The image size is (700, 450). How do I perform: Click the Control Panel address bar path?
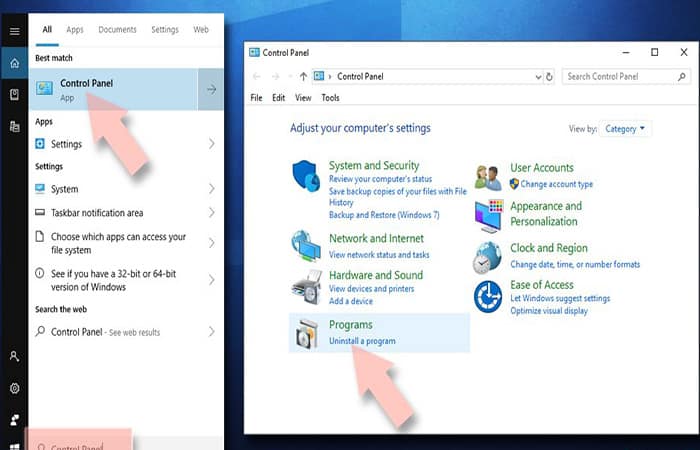[x=360, y=76]
